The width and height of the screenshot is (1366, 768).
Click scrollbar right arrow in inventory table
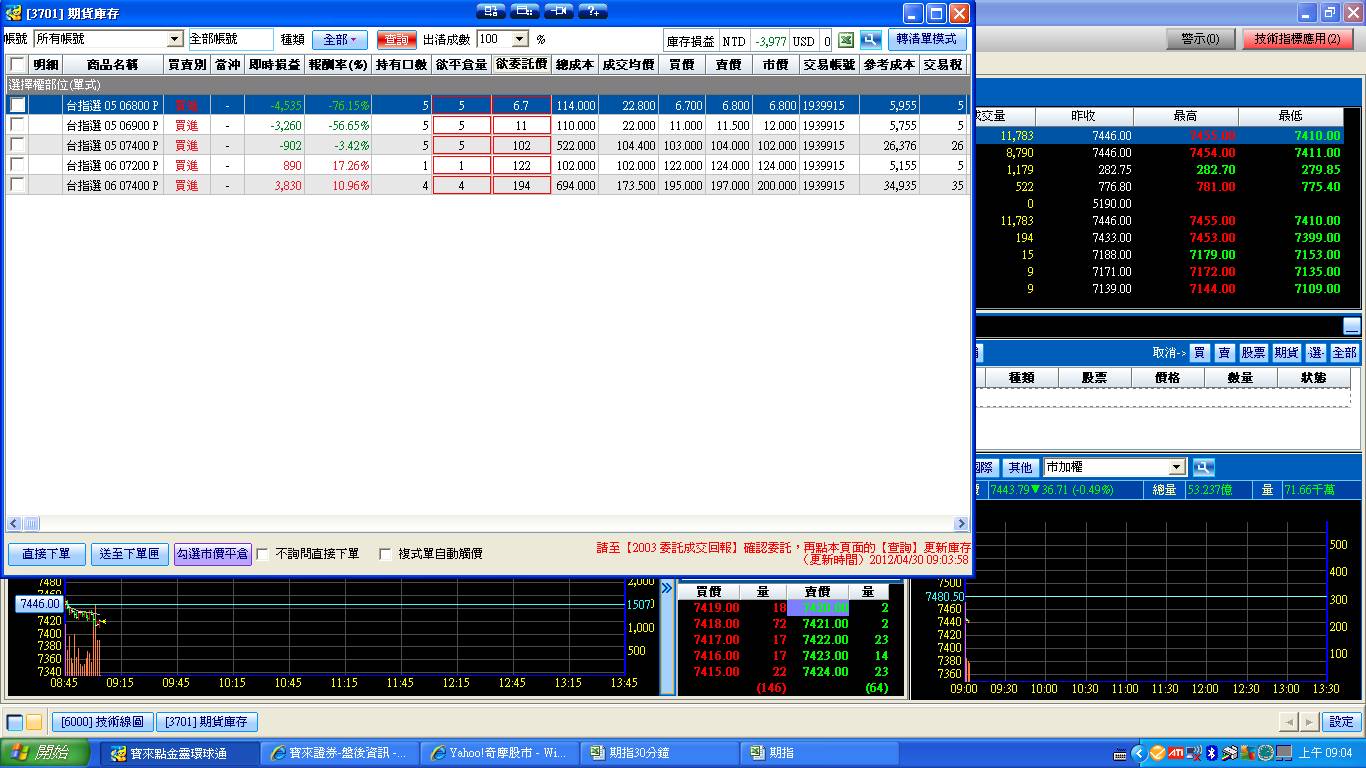pos(961,524)
